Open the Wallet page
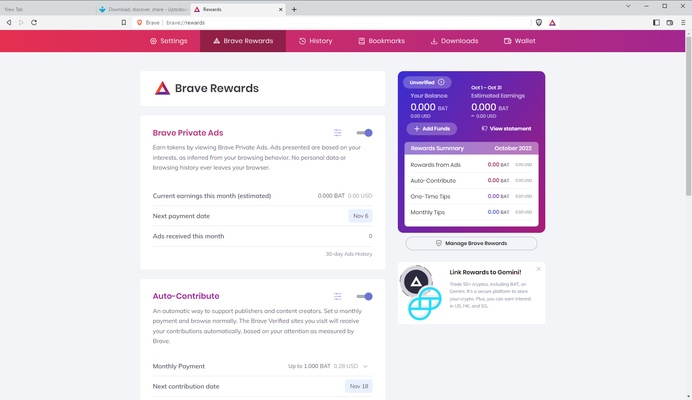 519,41
